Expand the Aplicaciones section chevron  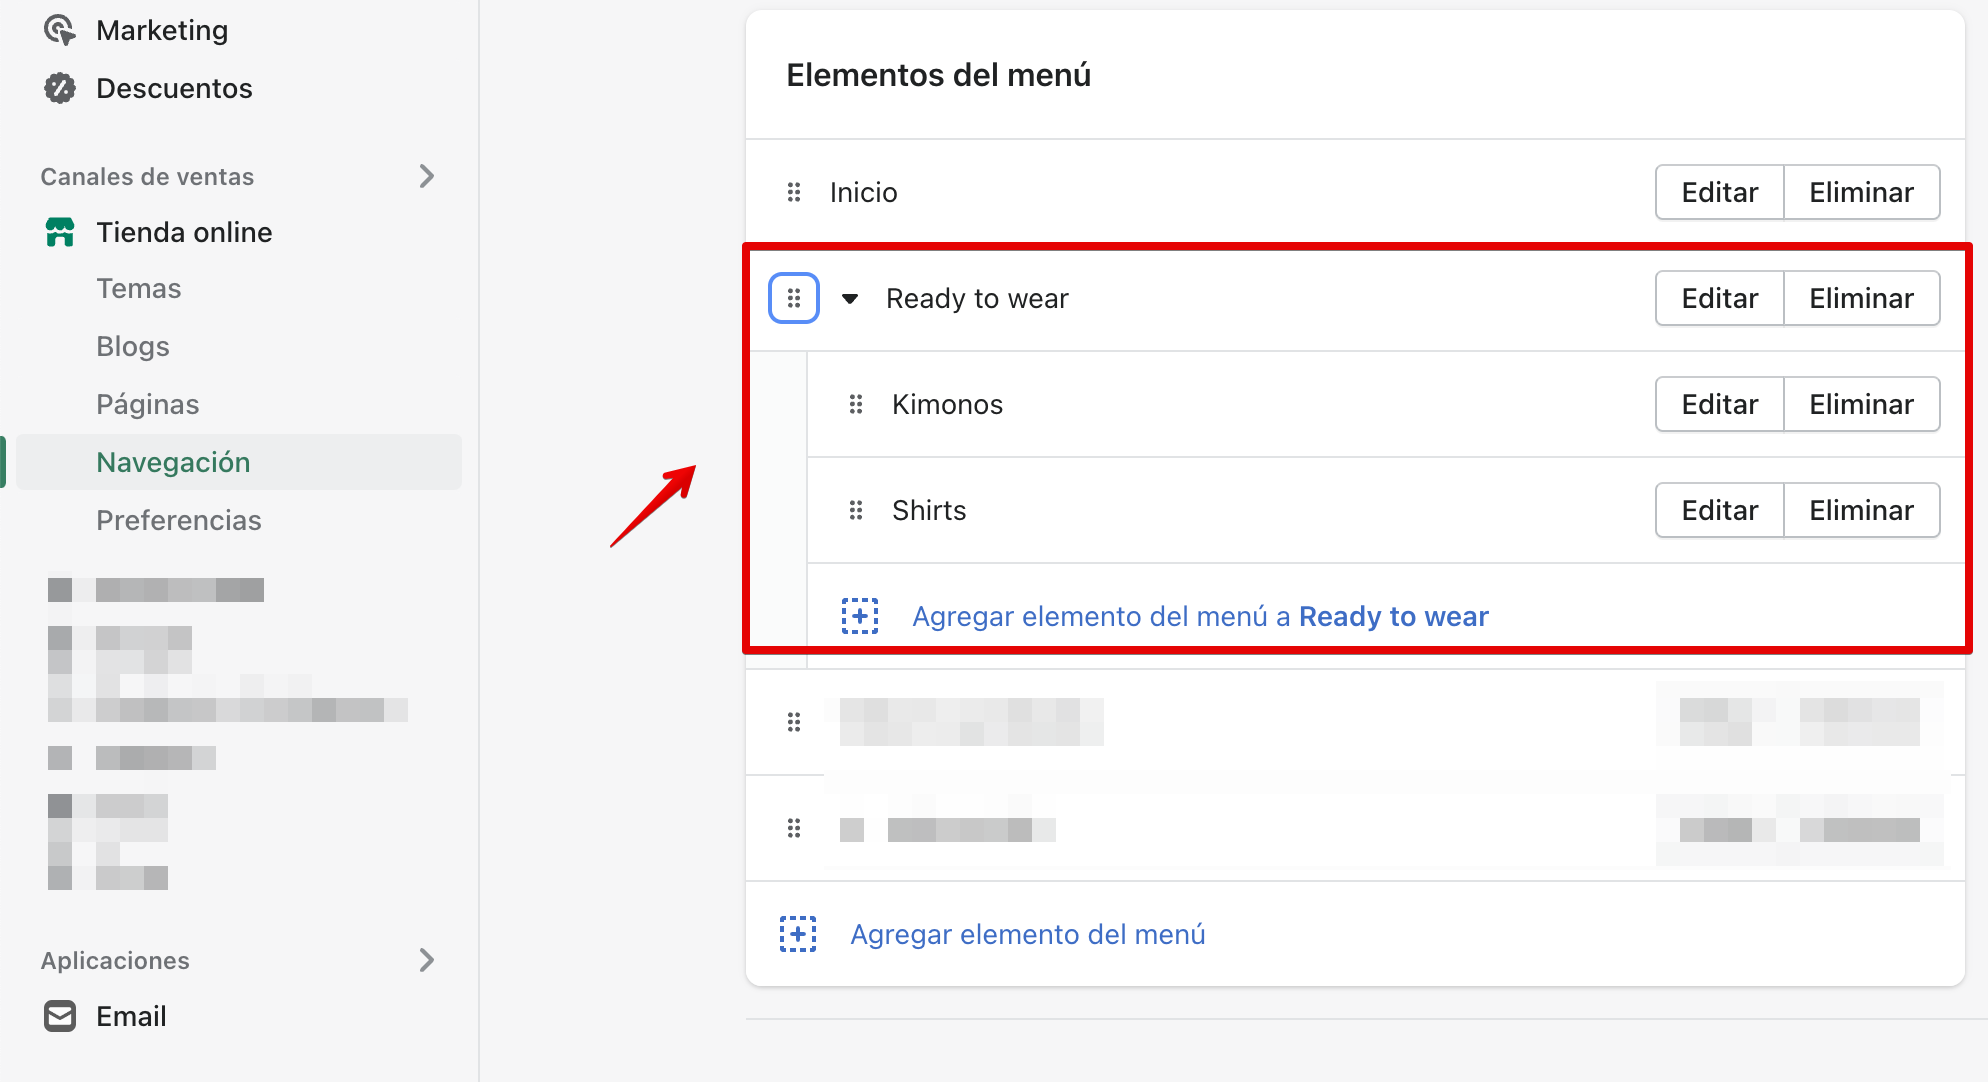(x=427, y=960)
